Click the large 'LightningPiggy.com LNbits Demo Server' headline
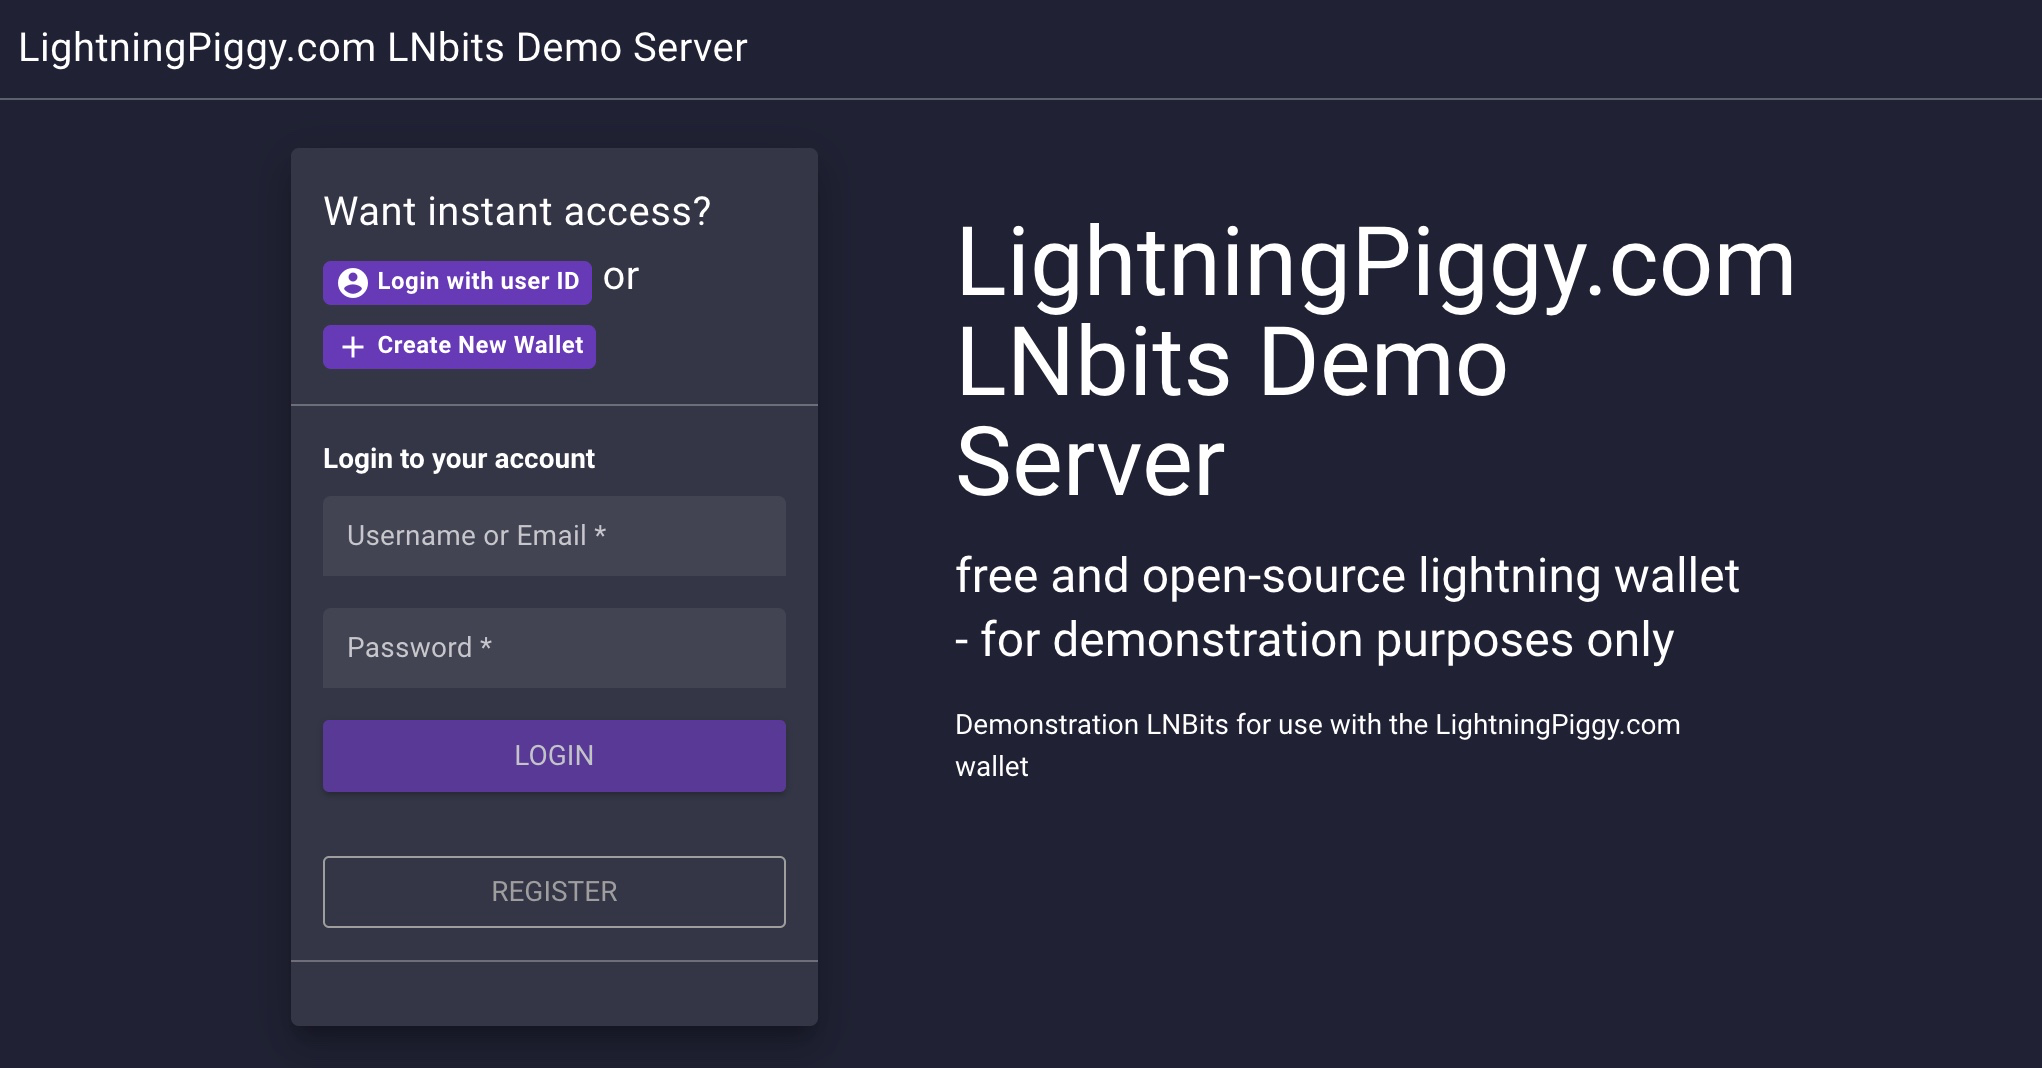Viewport: 2042px width, 1068px height. [x=1376, y=362]
